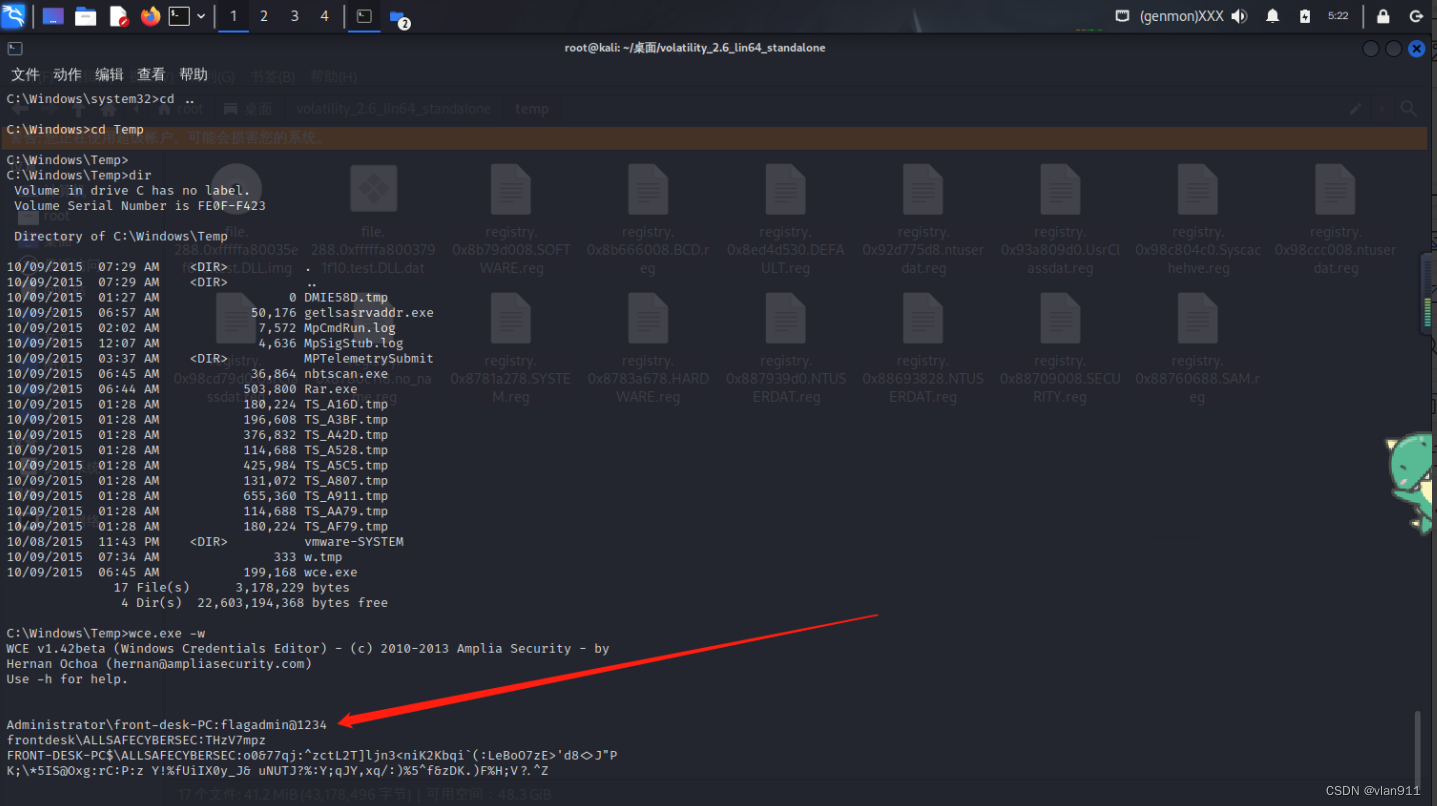Screen dimensions: 1437x806
Task: Open the 文件 menu
Action: click(x=25, y=75)
